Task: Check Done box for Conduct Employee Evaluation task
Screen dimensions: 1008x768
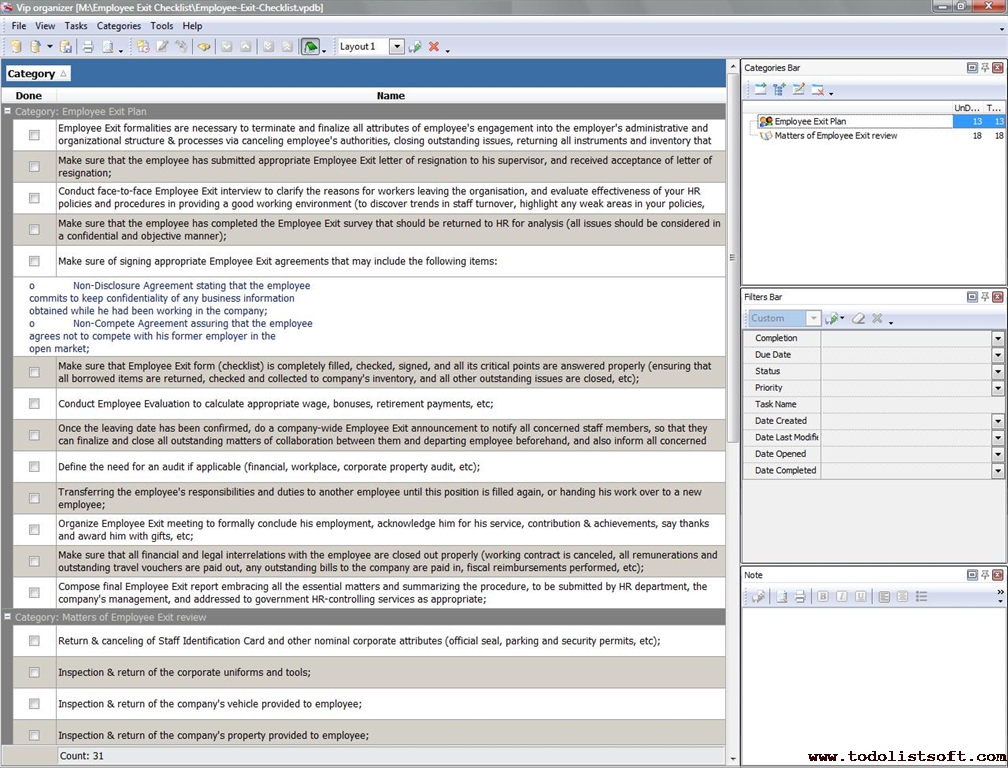Action: tap(34, 404)
